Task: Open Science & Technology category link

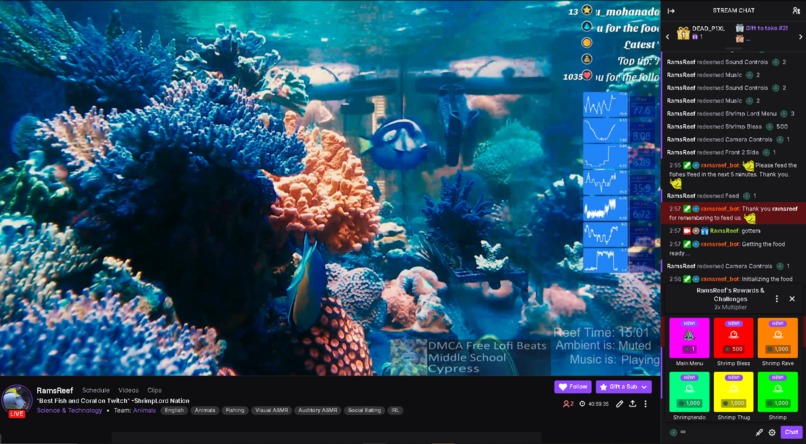Action: coord(69,411)
